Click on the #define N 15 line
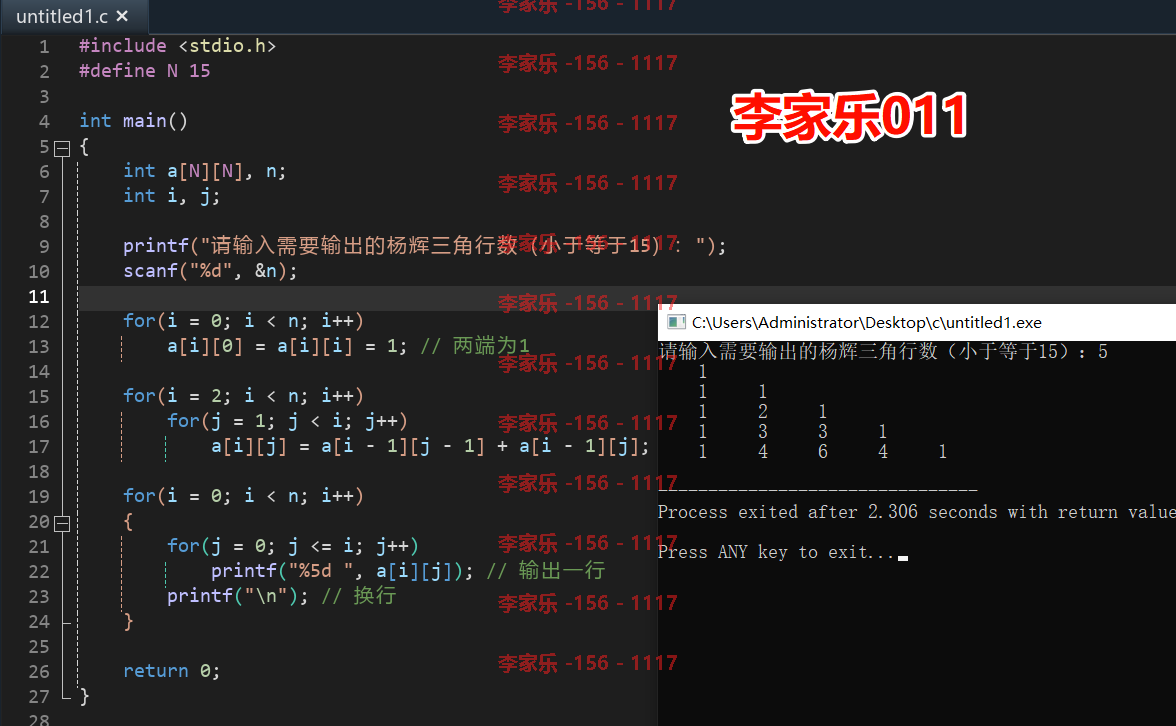1176x726 pixels. coord(145,70)
